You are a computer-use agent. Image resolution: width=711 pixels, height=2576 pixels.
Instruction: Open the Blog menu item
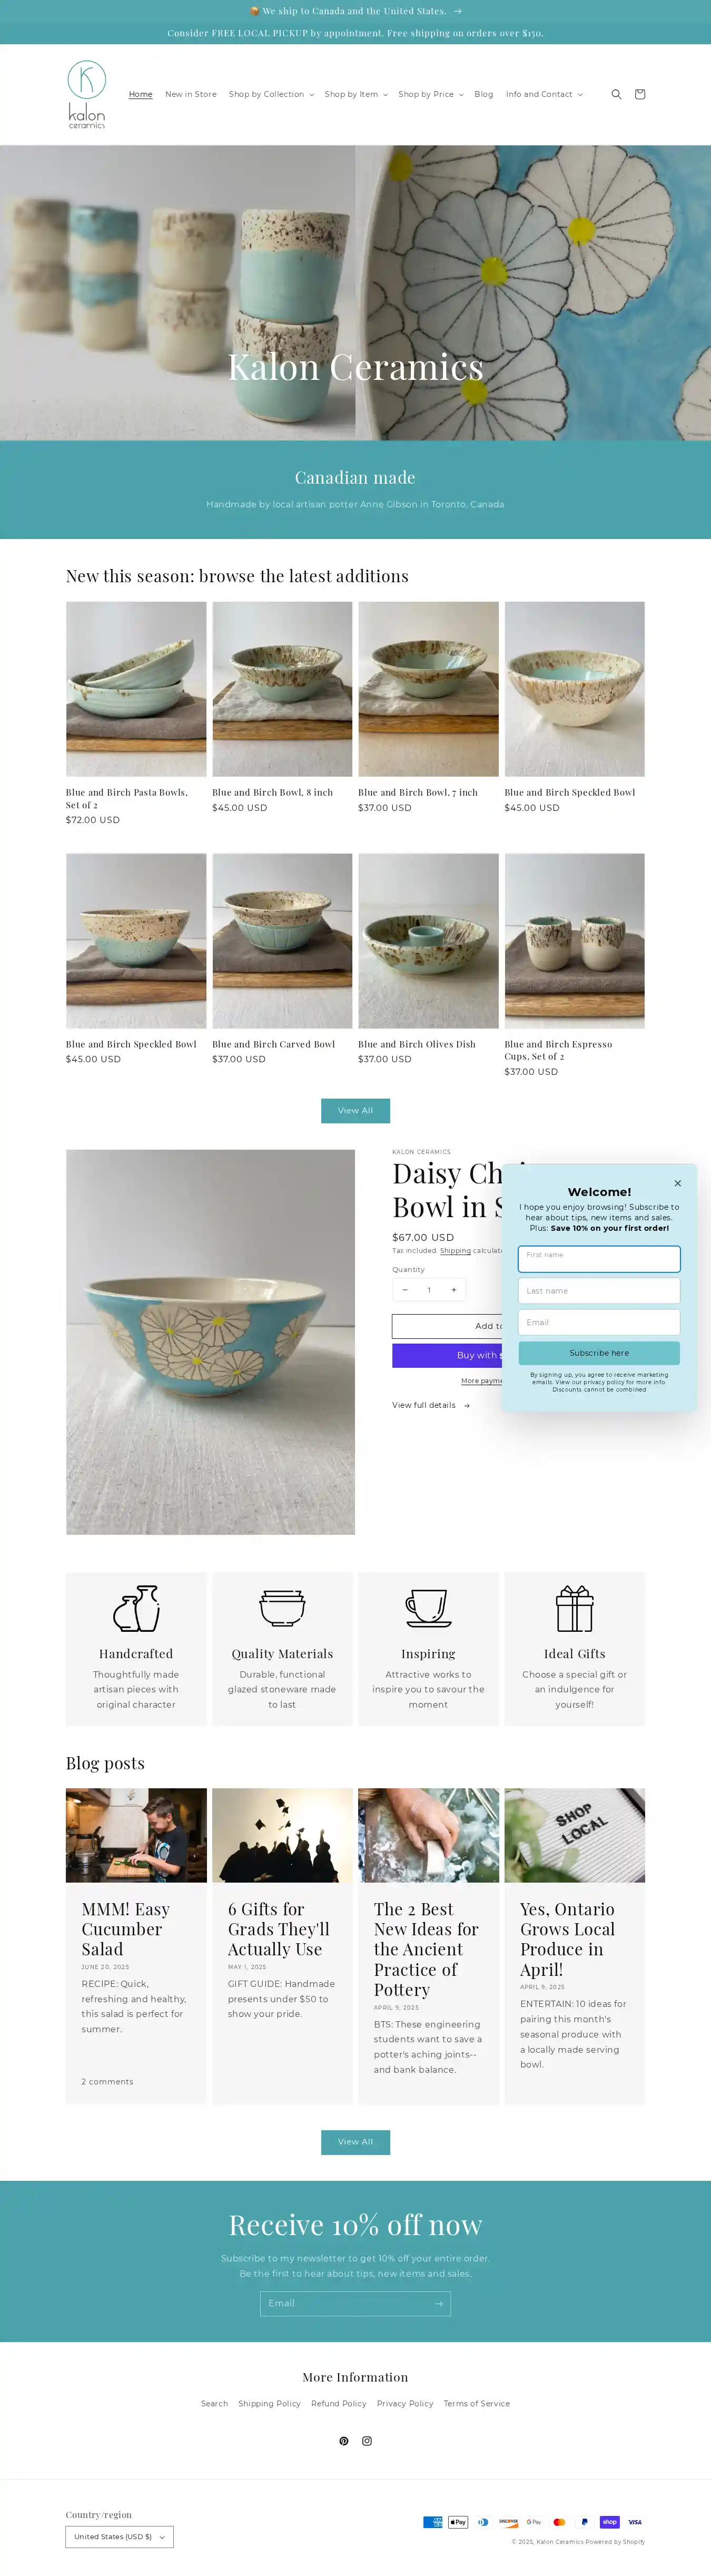pyautogui.click(x=484, y=94)
